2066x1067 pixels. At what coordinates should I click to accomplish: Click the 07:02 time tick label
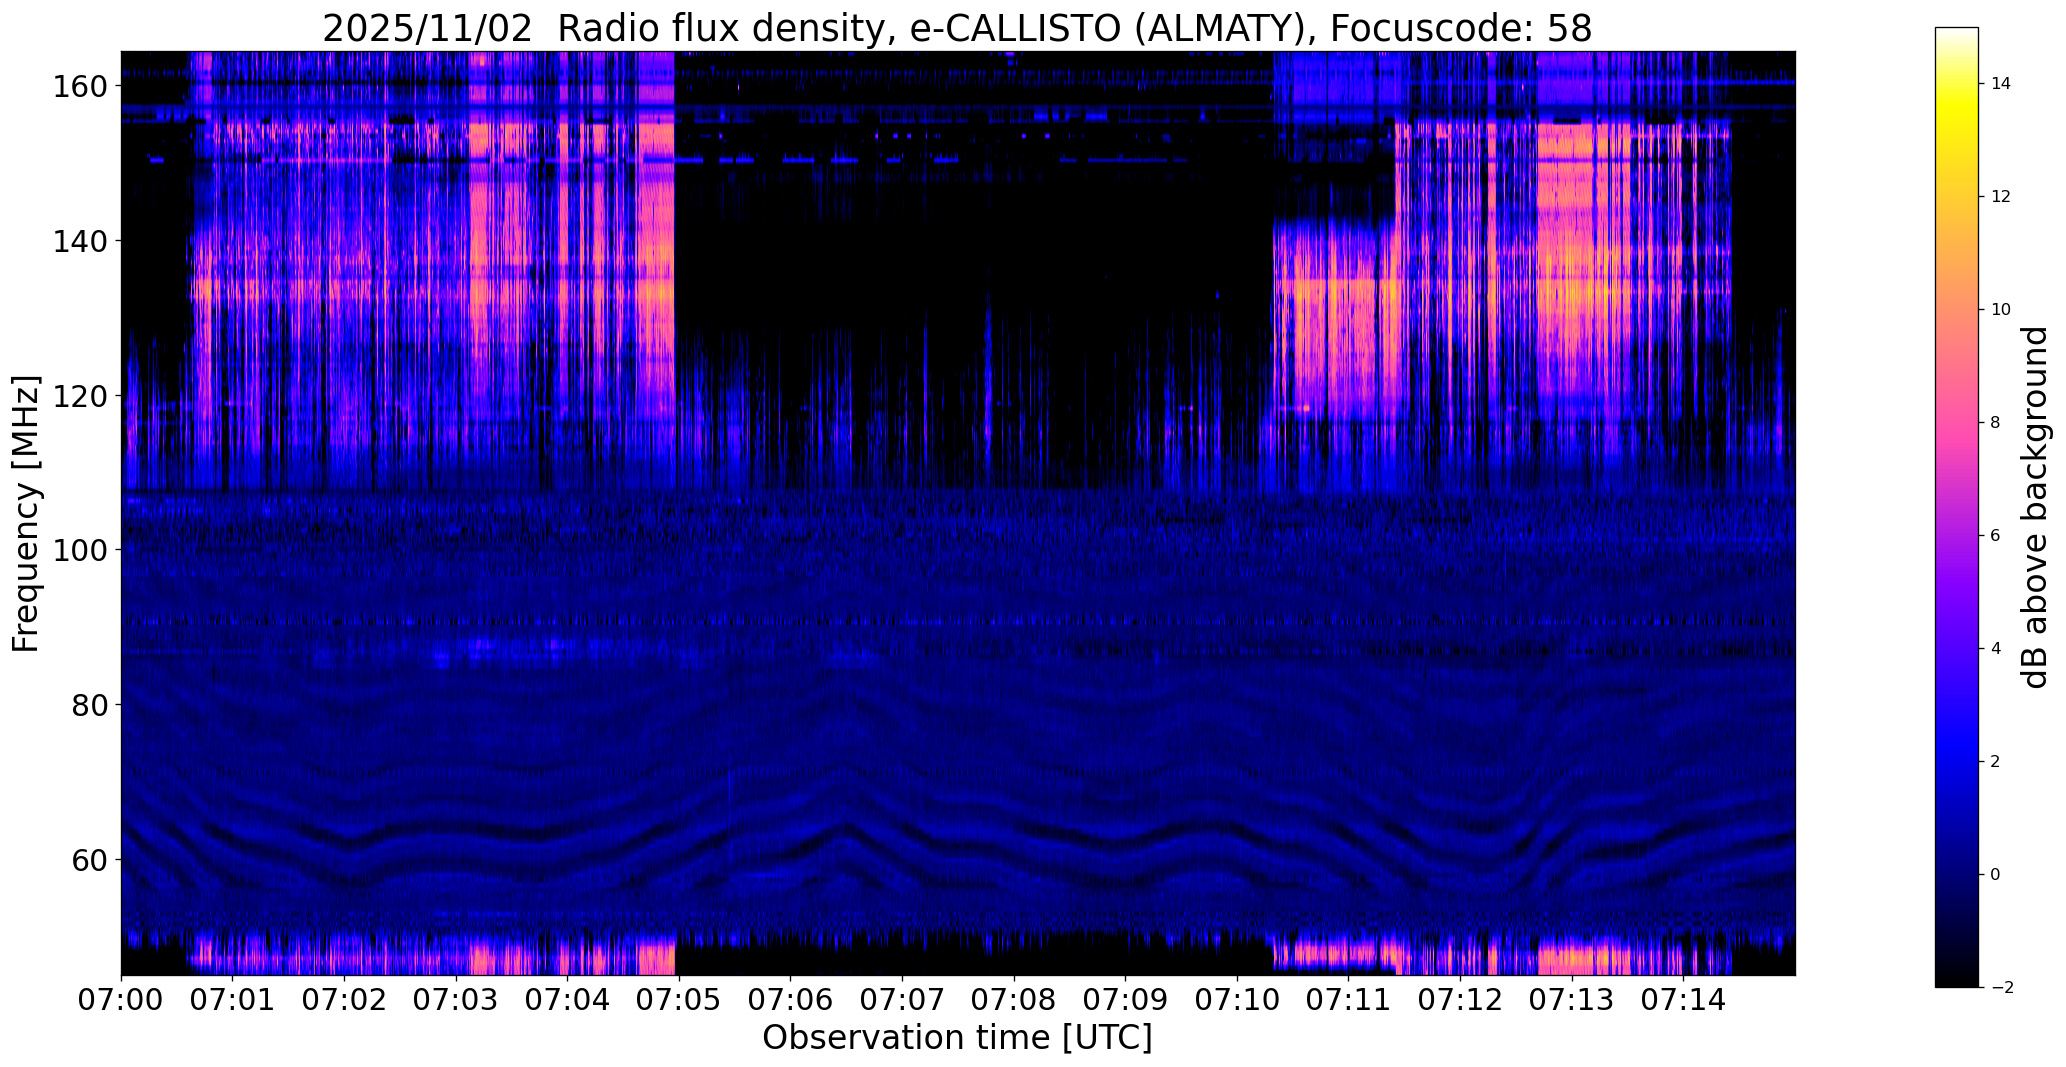[345, 999]
